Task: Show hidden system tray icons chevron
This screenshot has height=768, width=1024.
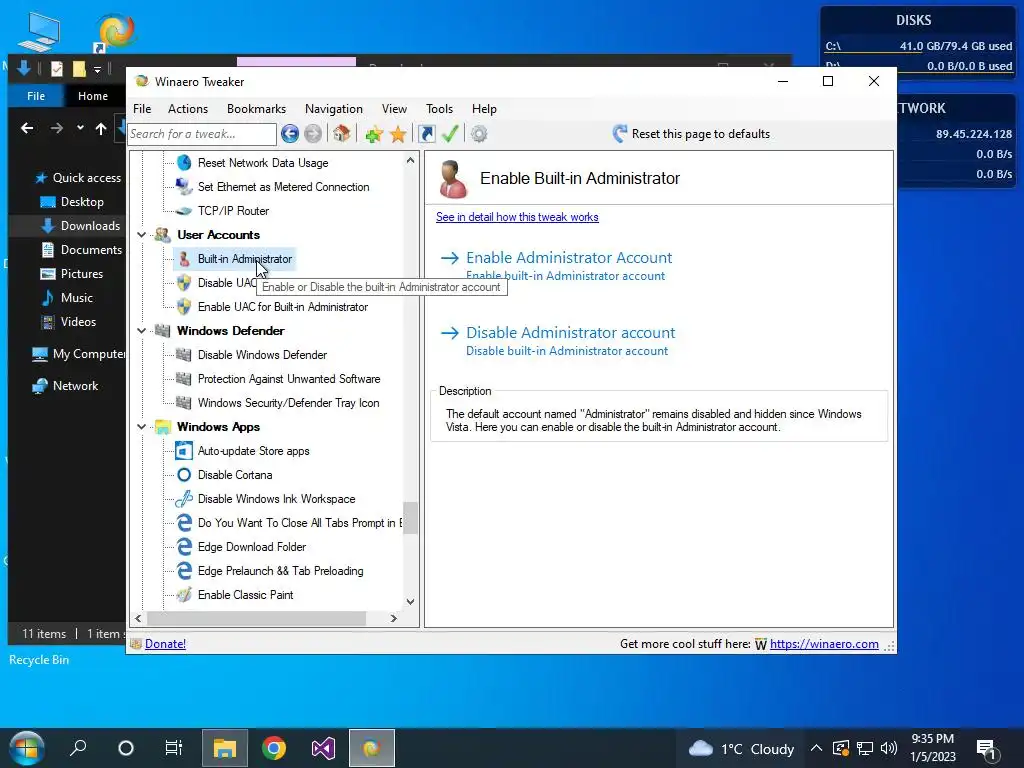Action: pyautogui.click(x=816, y=748)
